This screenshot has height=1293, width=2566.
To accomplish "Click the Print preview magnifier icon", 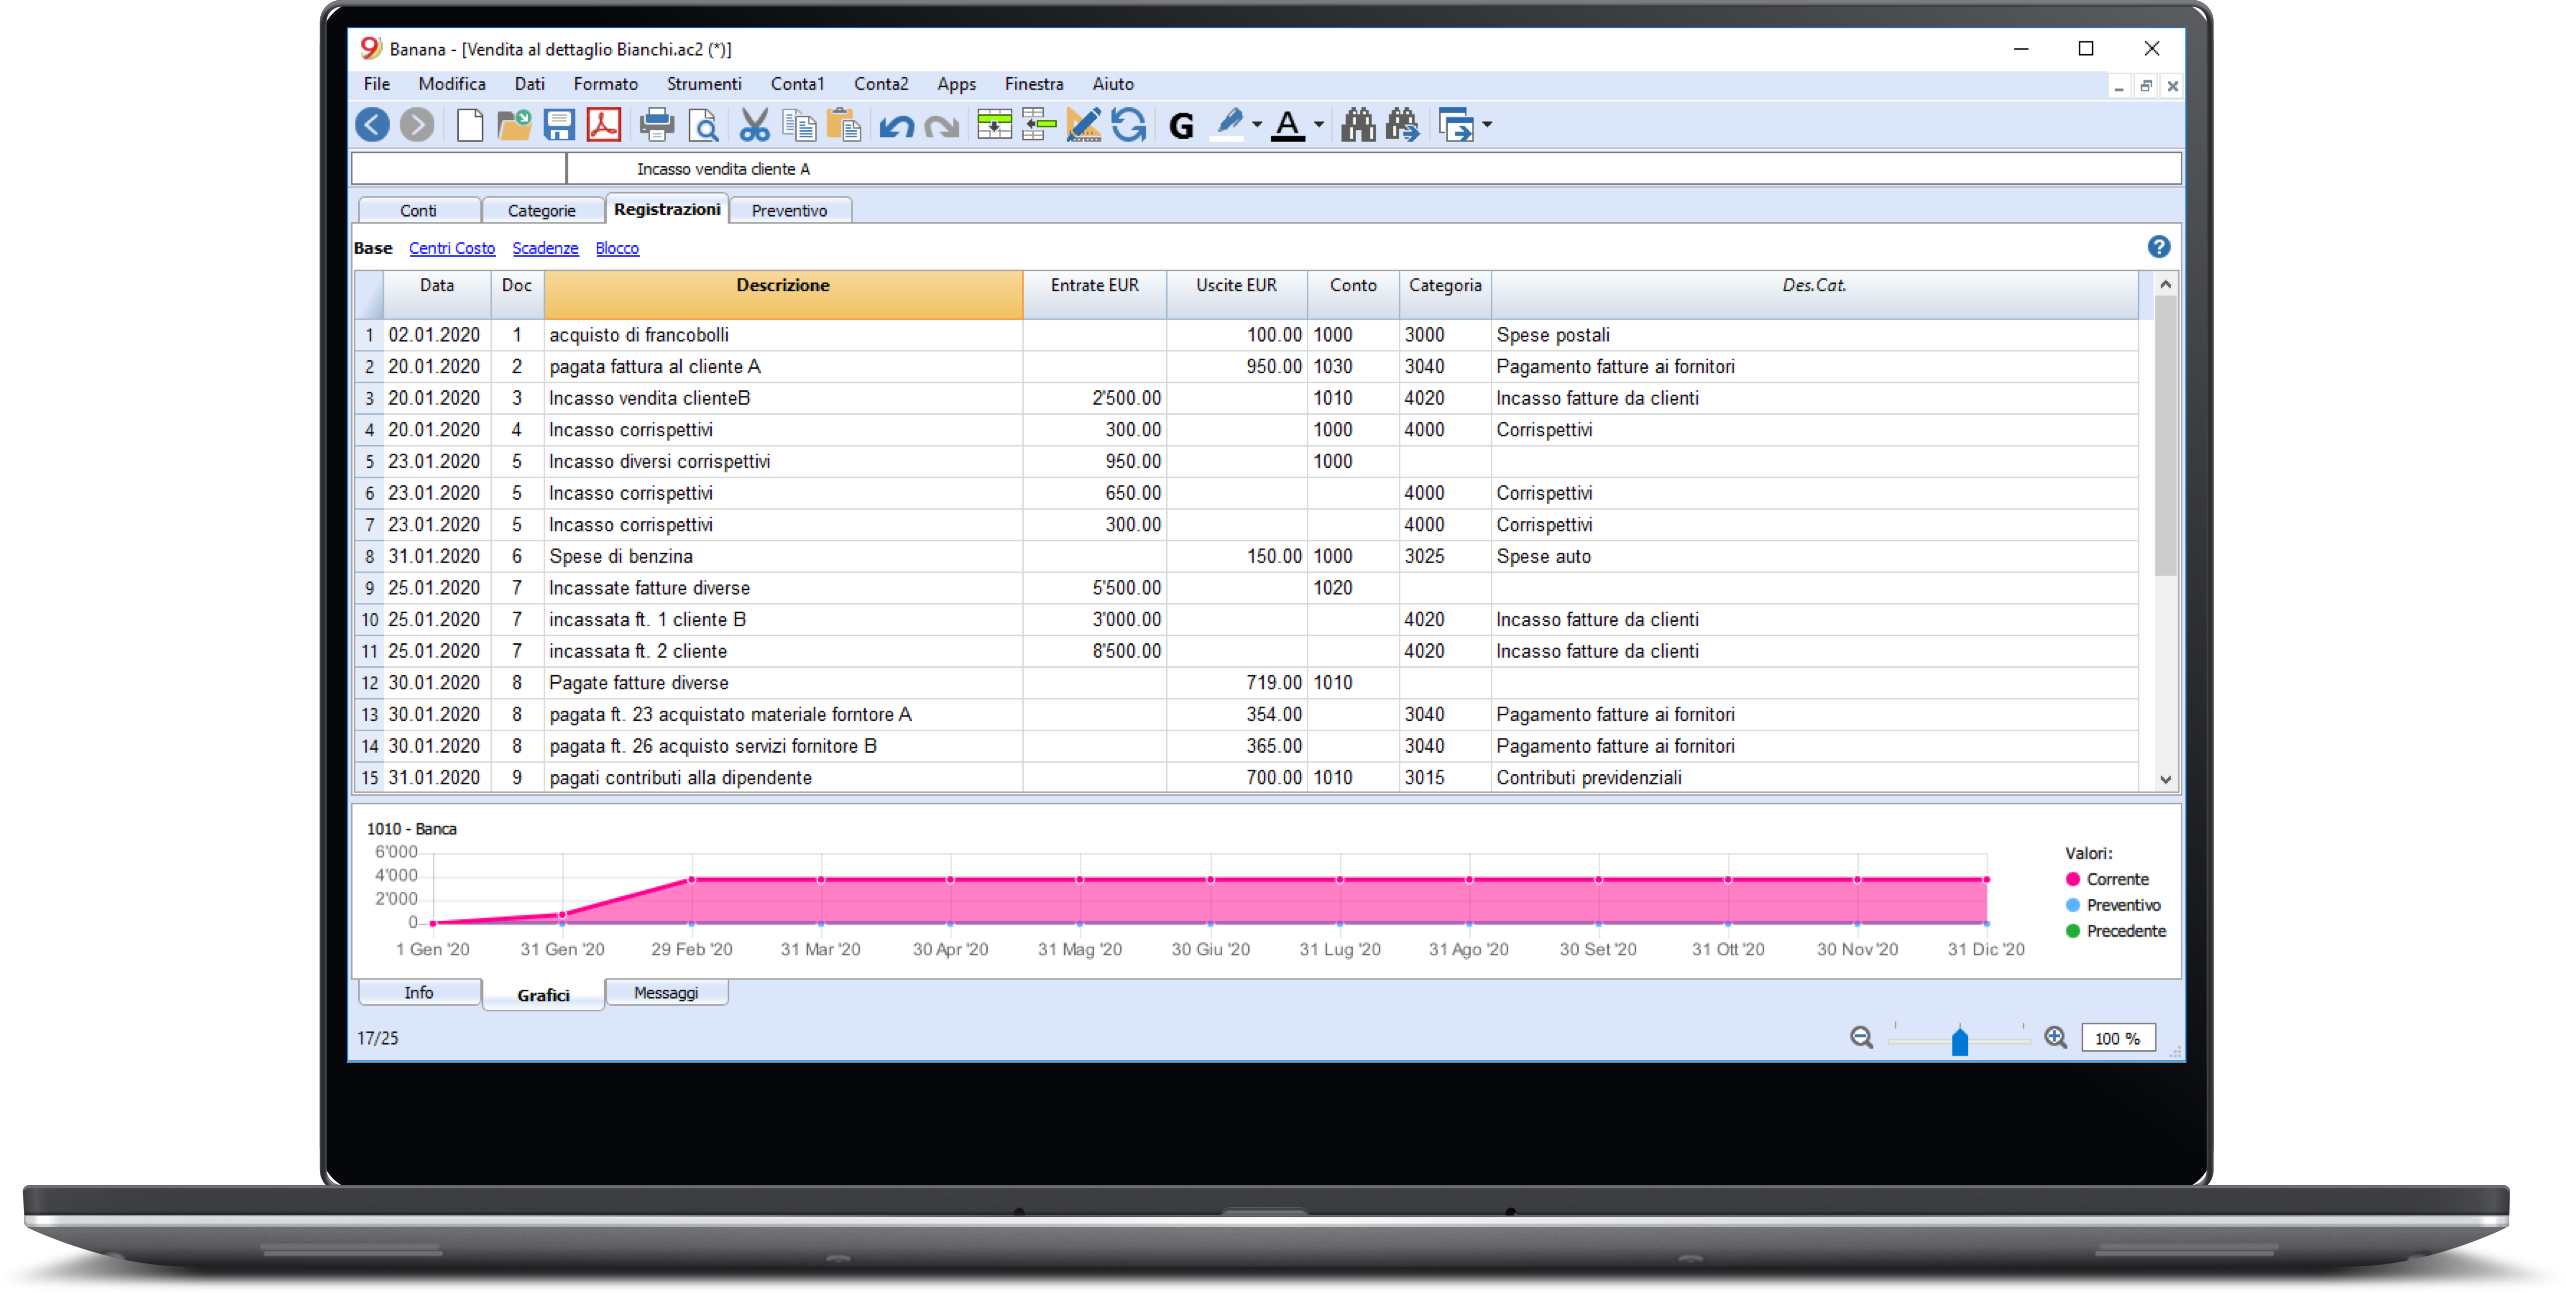I will (x=704, y=125).
